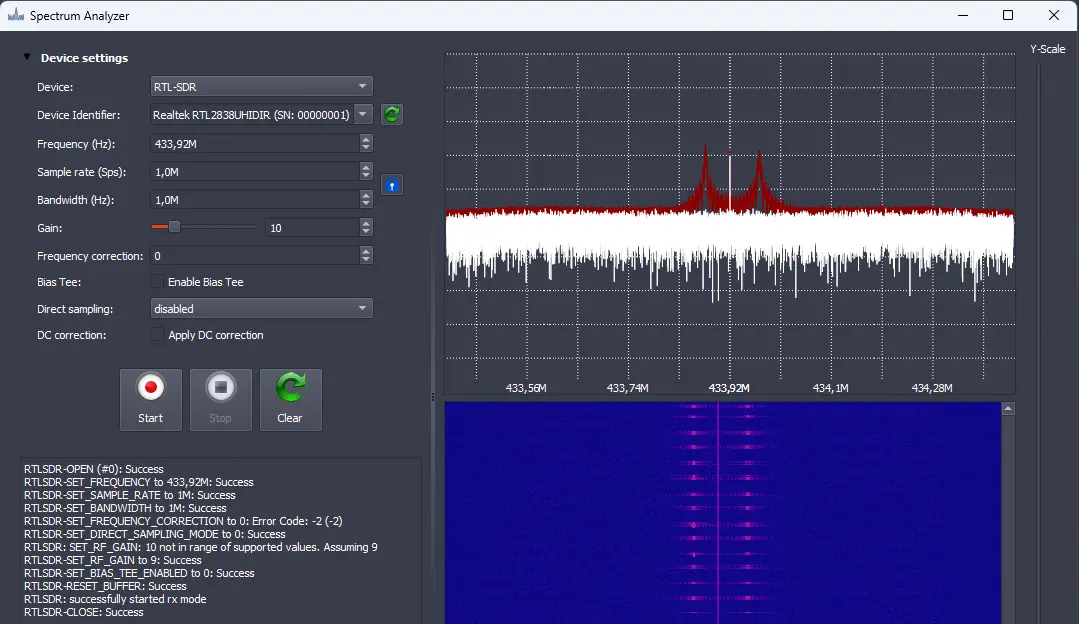
Task: Click the waterfall scroll-up arrow
Action: [x=1008, y=409]
